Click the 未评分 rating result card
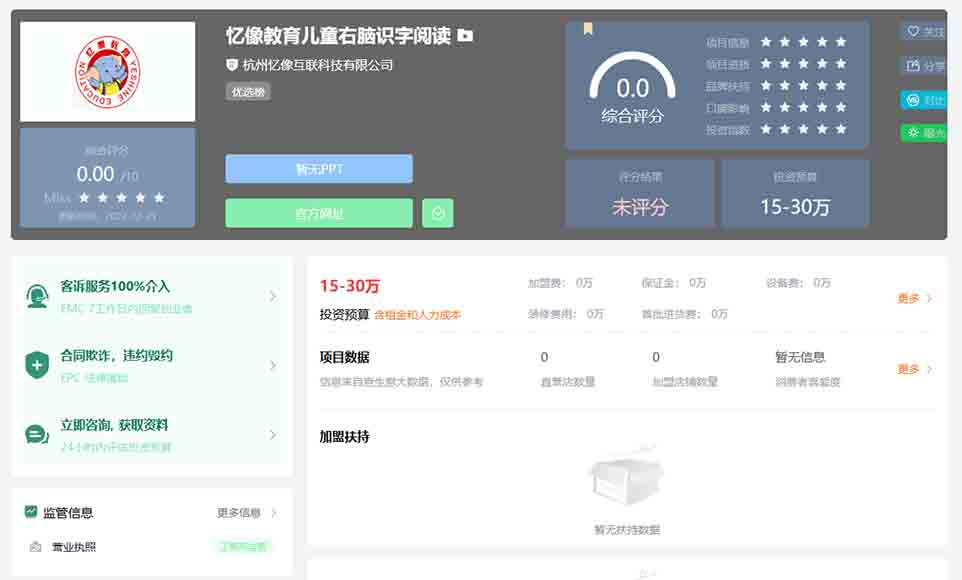 (x=639, y=194)
